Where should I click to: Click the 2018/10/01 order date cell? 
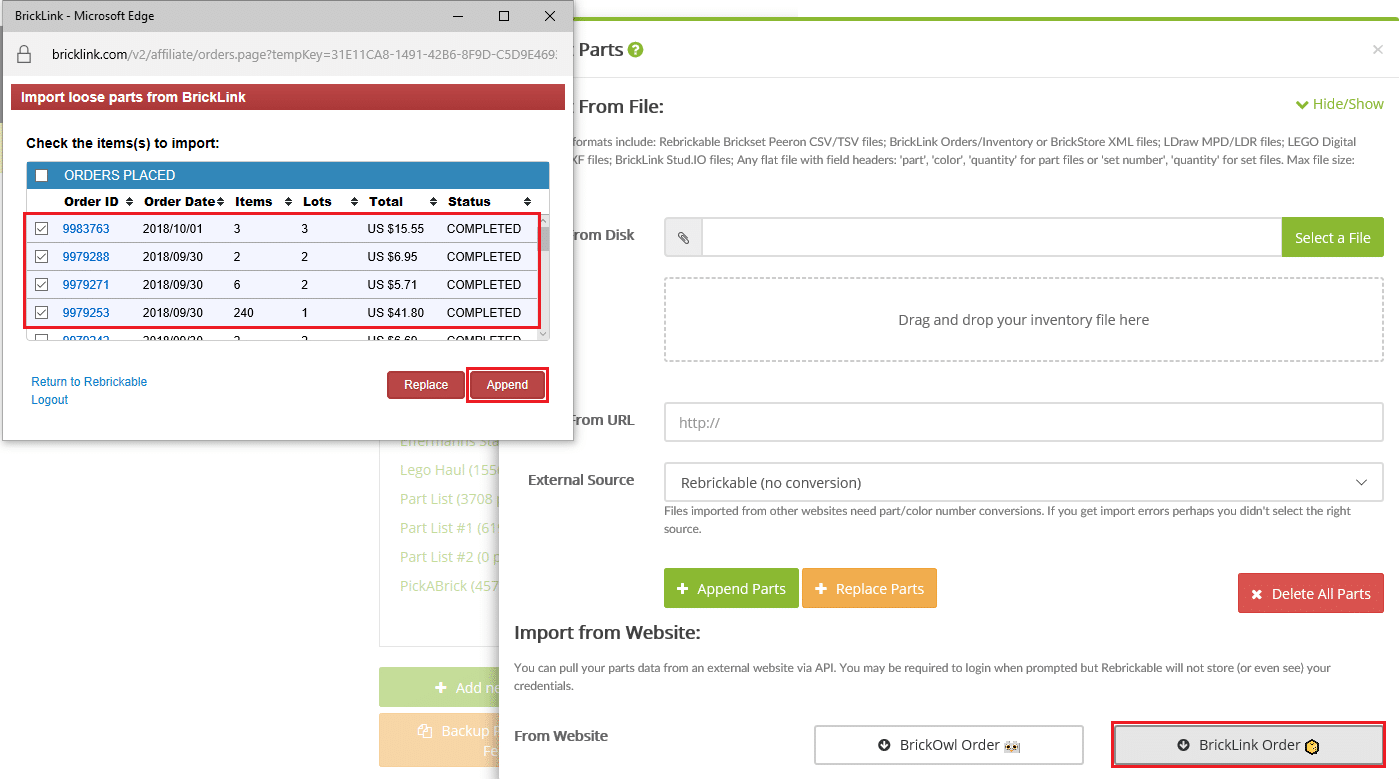coord(173,229)
